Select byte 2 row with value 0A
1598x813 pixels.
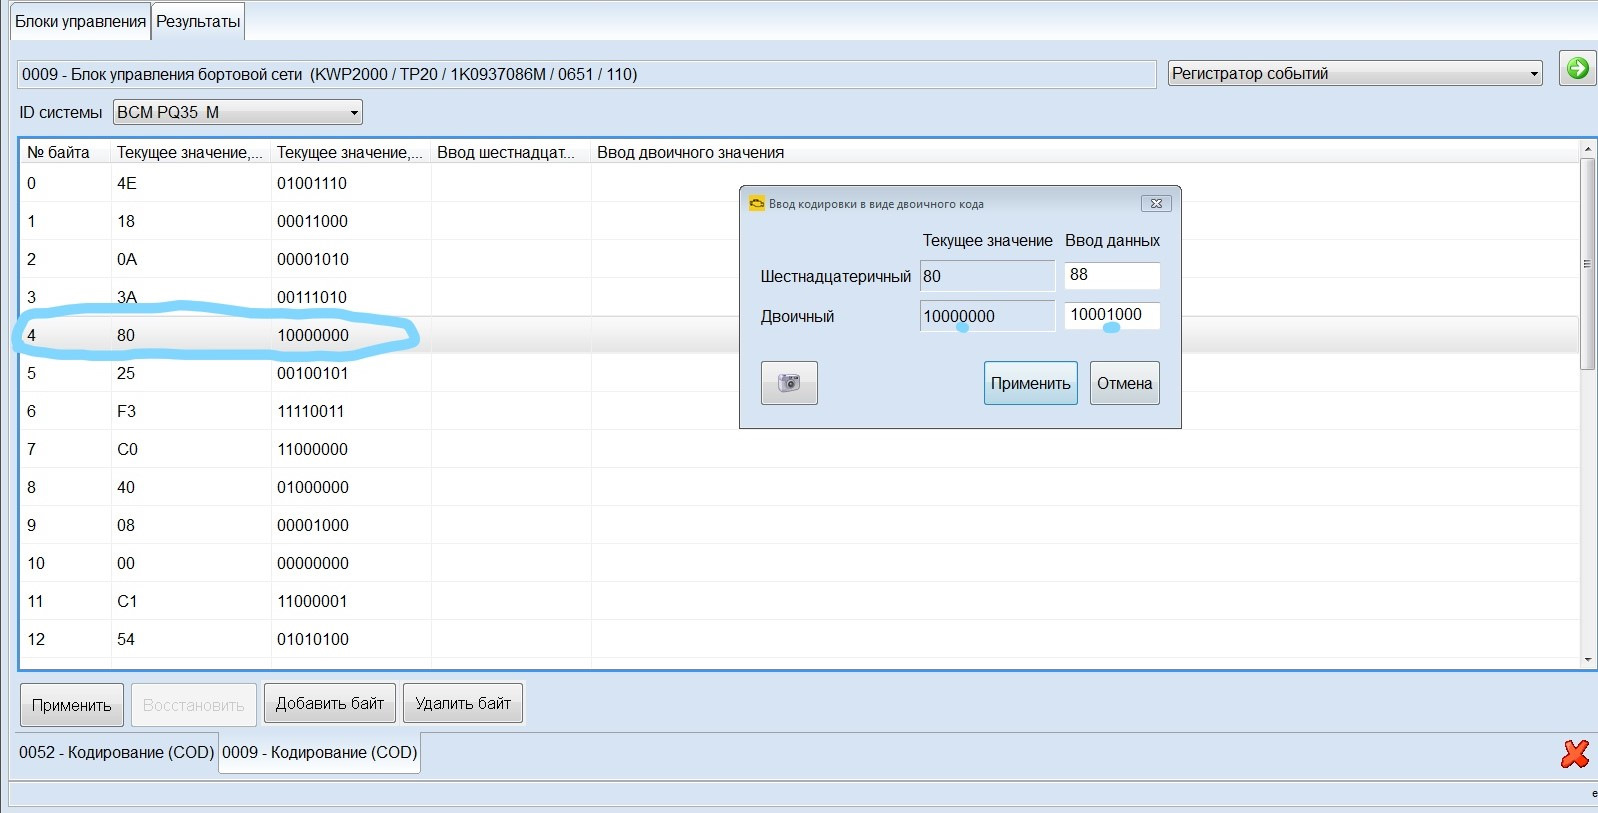pos(799,259)
